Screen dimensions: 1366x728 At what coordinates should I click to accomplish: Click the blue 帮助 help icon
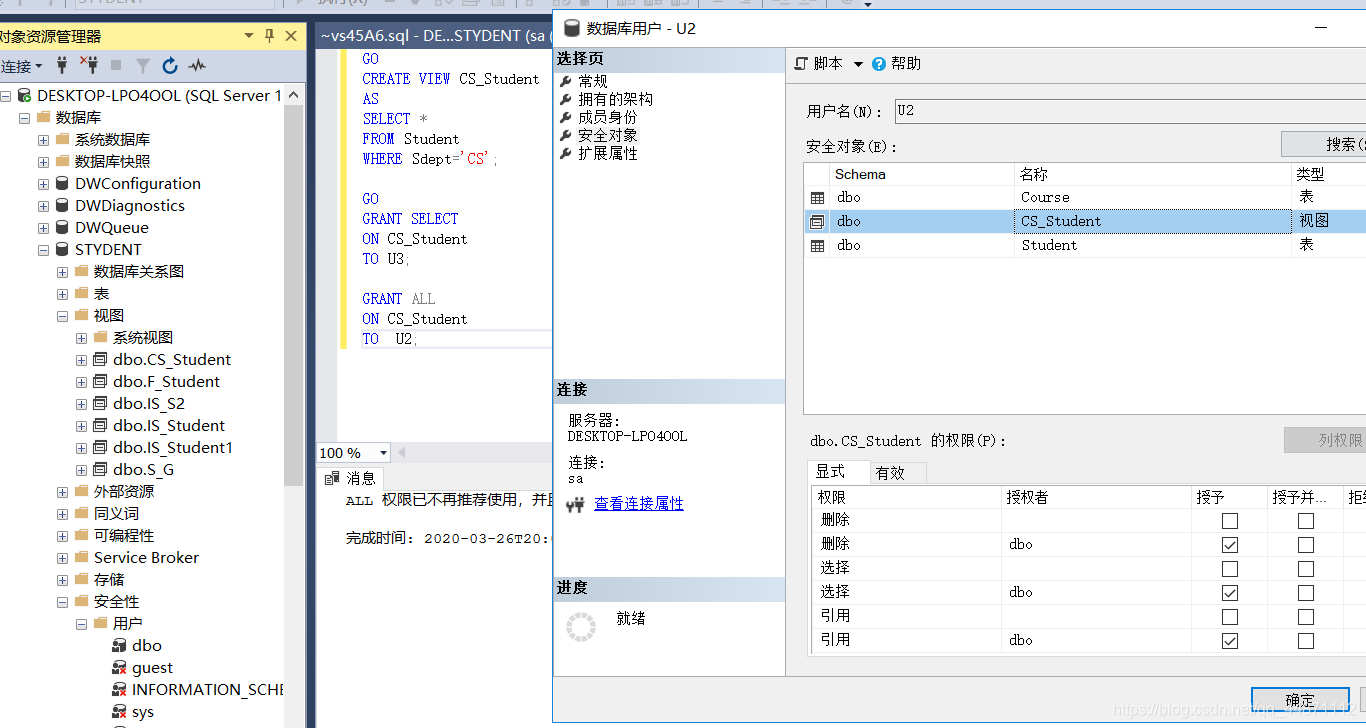(x=879, y=64)
